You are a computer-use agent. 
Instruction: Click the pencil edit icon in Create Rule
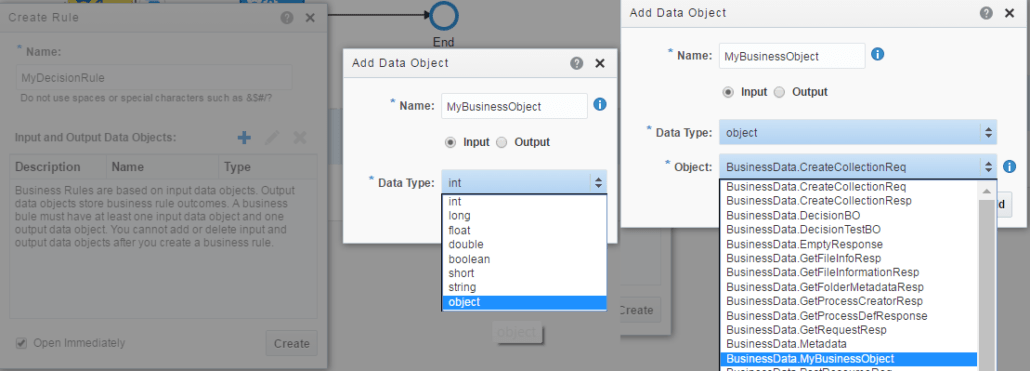272,137
